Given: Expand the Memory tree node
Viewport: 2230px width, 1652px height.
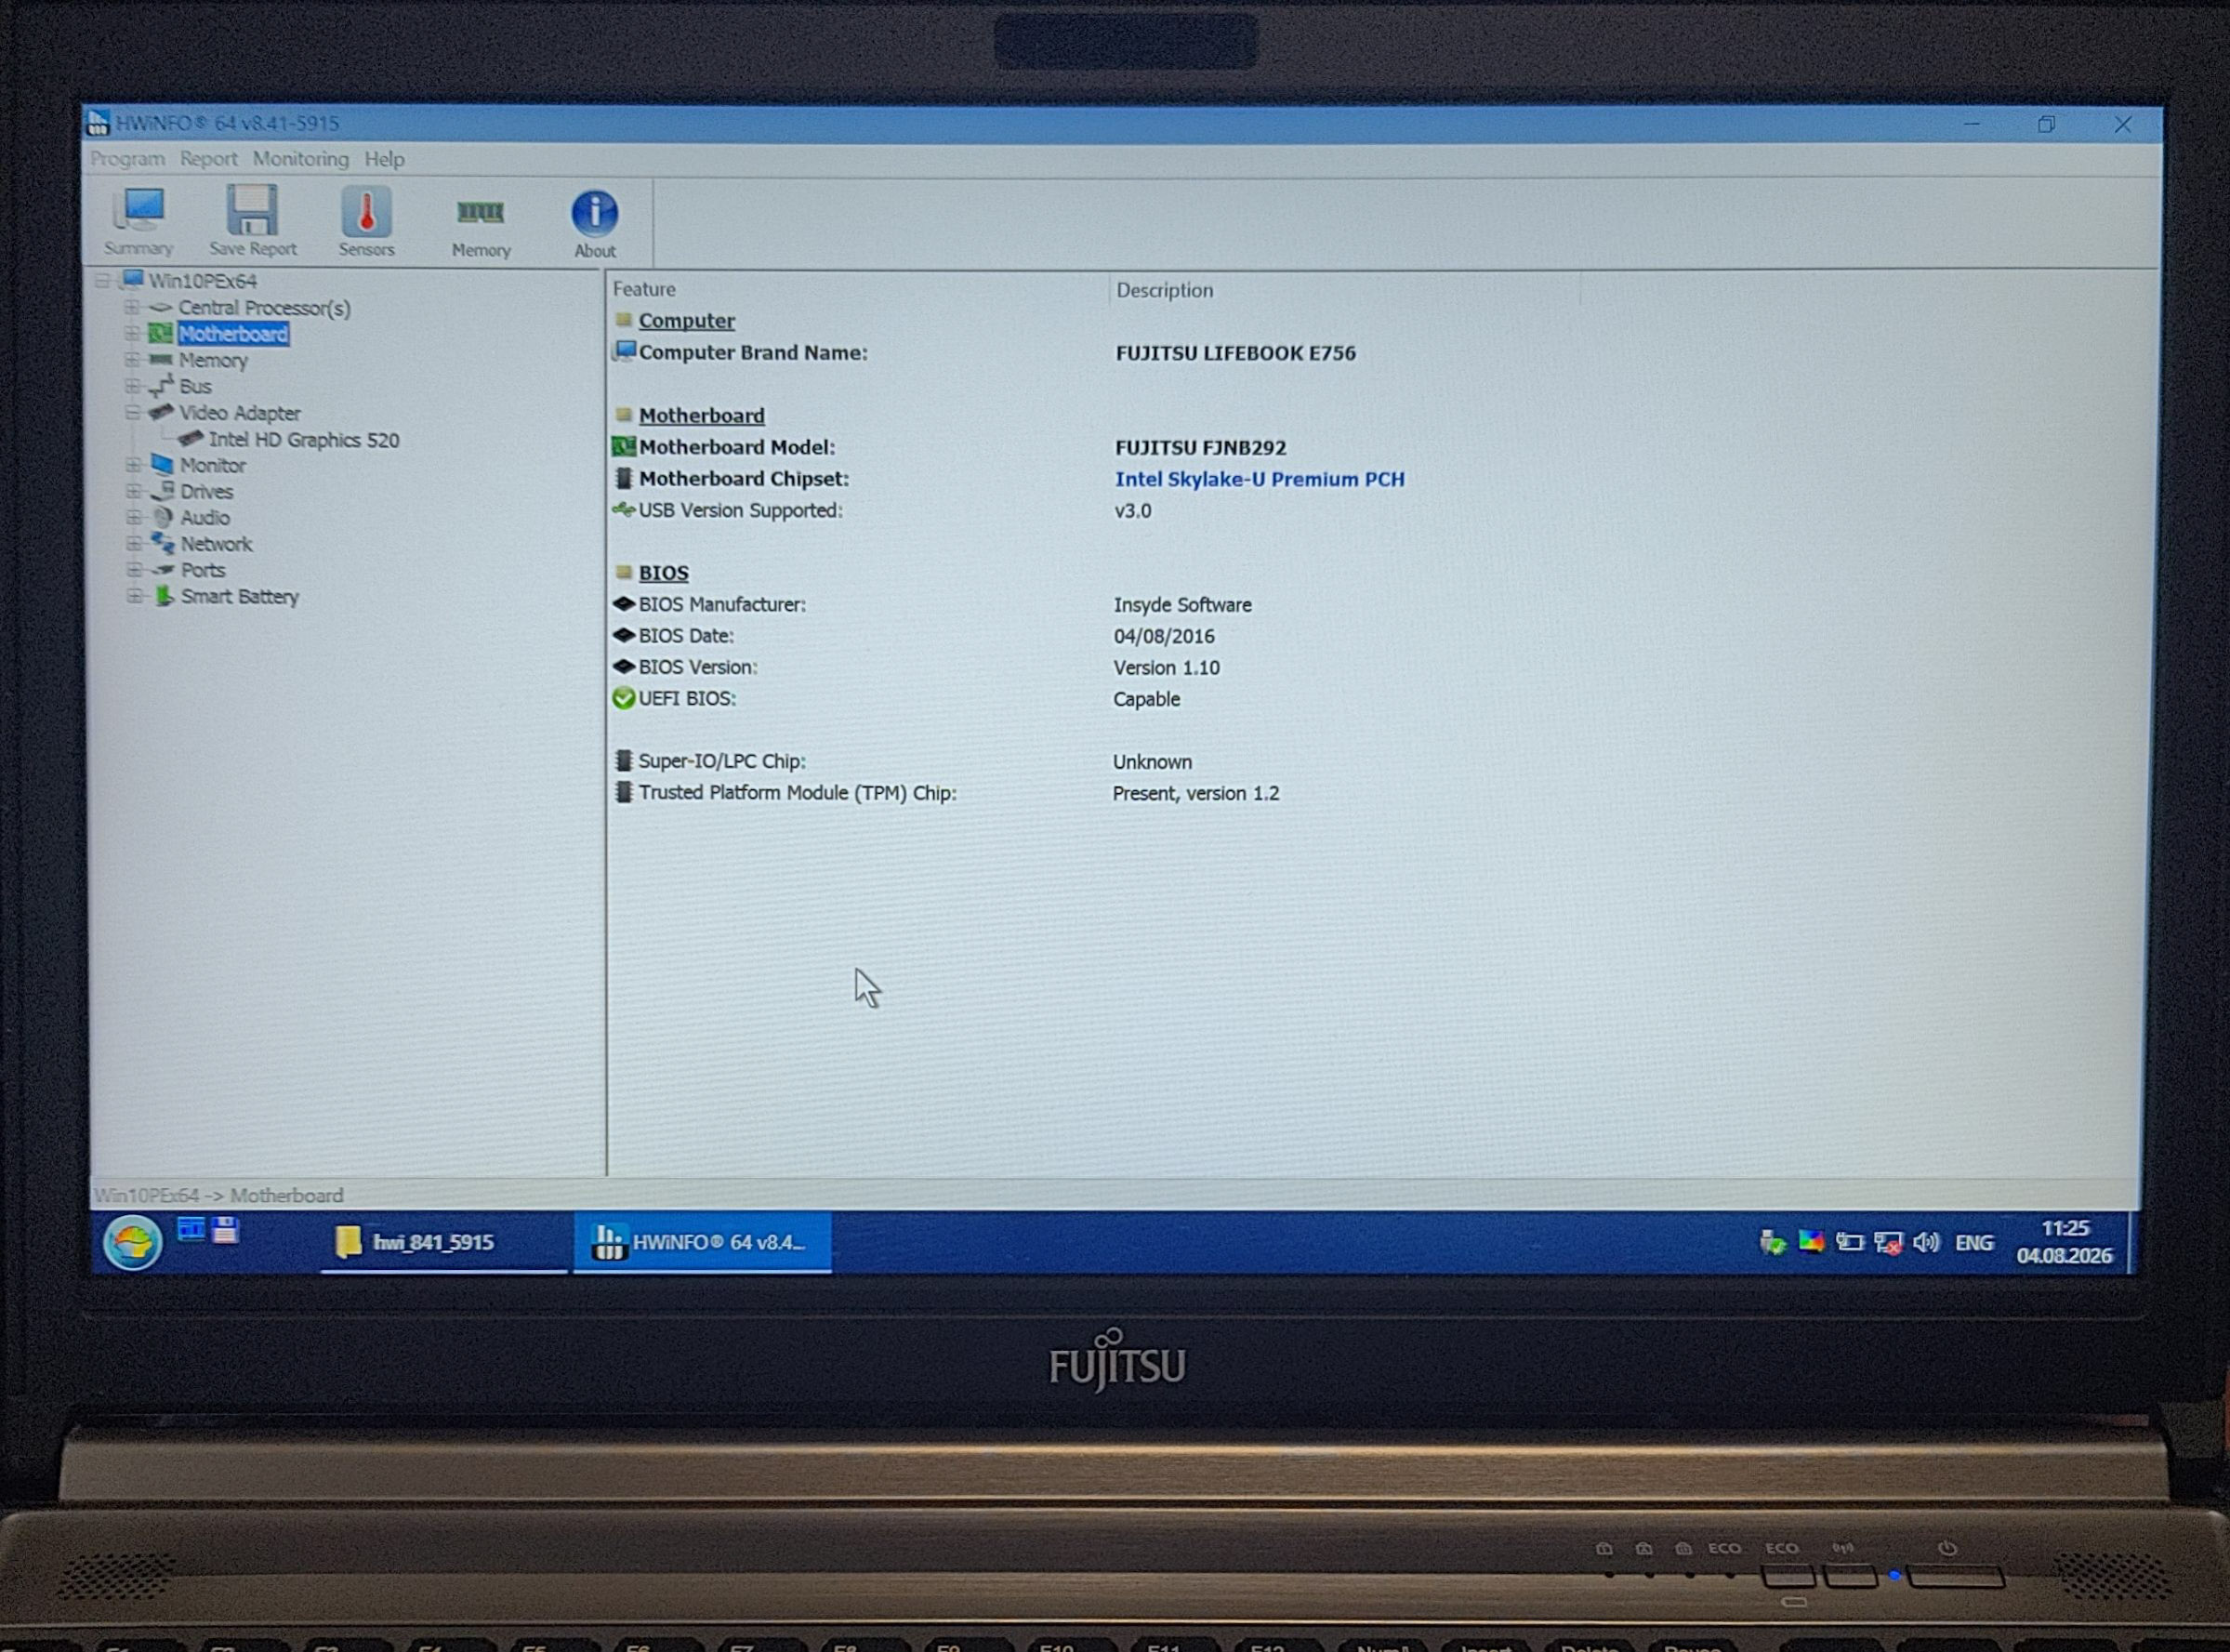Looking at the screenshot, I should coord(131,359).
